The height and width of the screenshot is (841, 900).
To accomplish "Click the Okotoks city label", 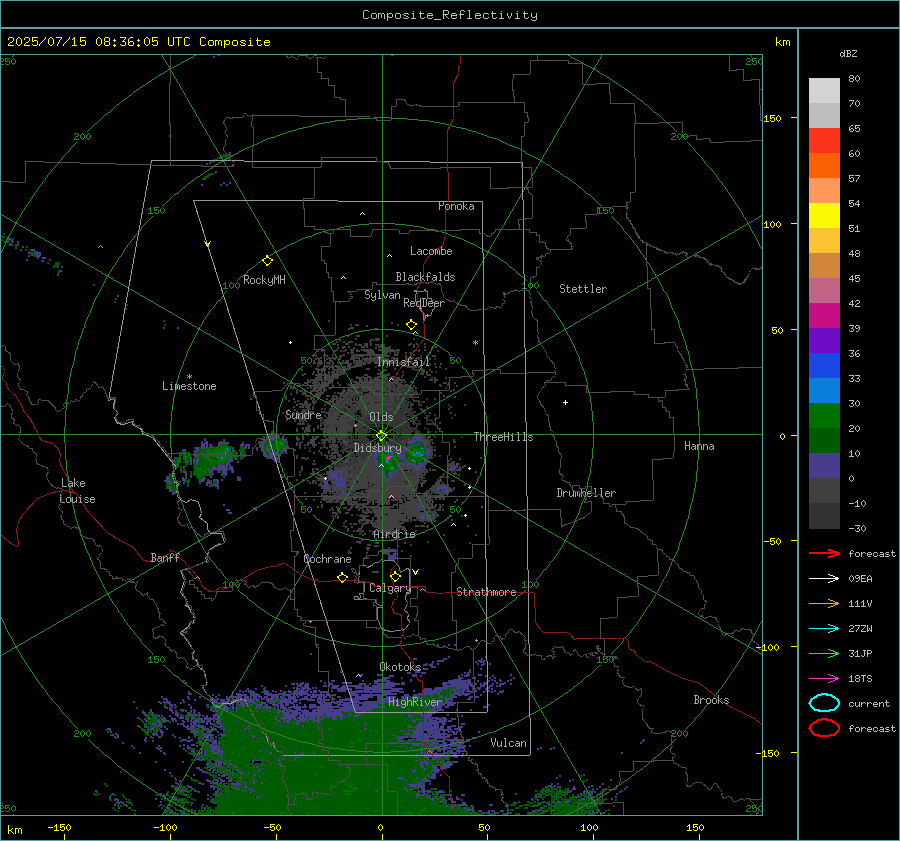I will (400, 667).
